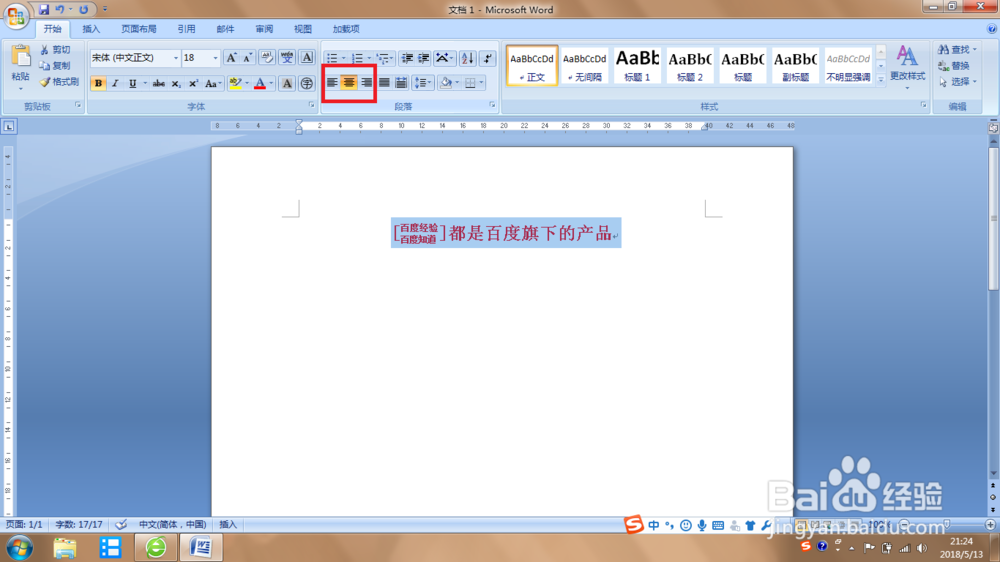The height and width of the screenshot is (562, 1000).
Task: Click the Decrease Indent icon
Action: 407,58
